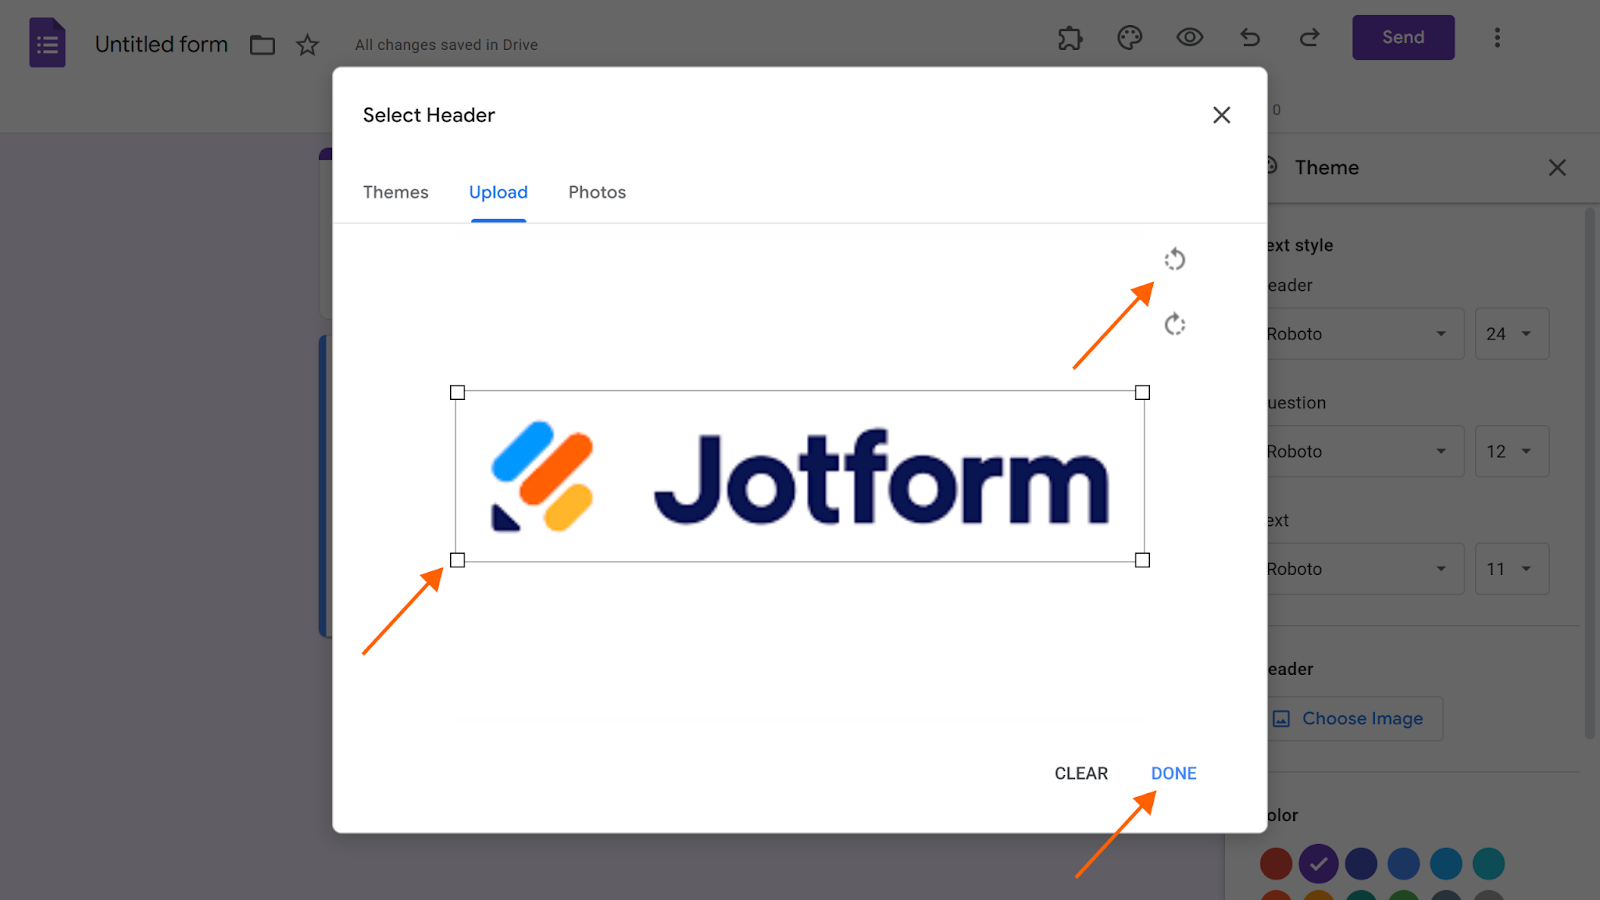Open the Question font size 12 dropdown

point(1512,452)
